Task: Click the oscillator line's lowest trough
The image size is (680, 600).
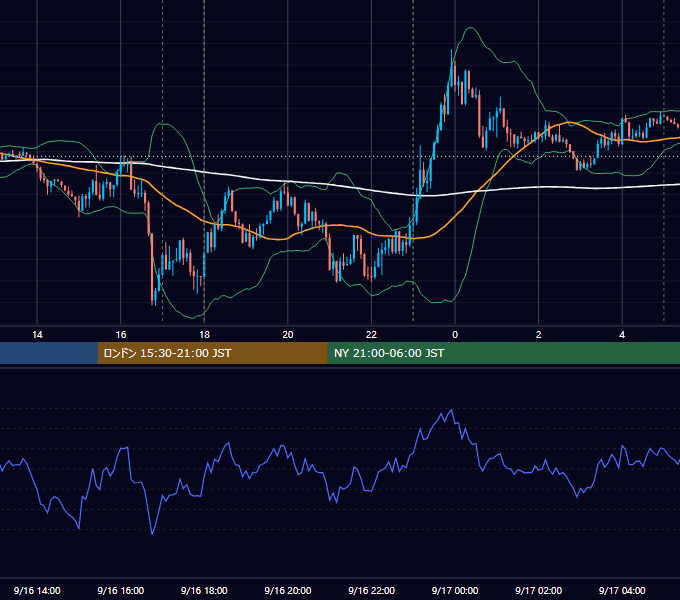Action: tap(152, 533)
